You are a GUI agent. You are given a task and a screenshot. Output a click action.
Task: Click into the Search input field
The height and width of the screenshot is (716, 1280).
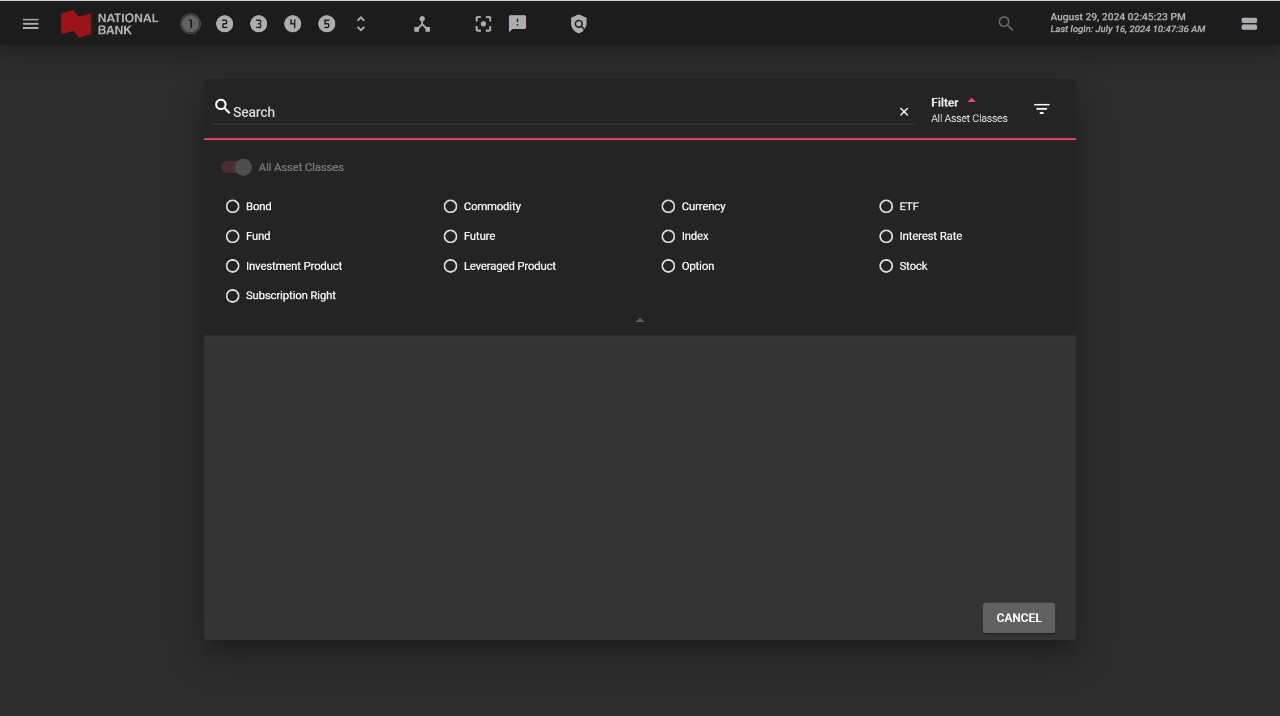(x=563, y=112)
